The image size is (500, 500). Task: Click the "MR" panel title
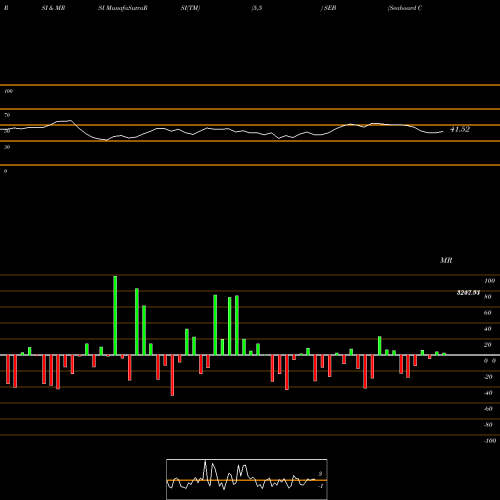446,260
